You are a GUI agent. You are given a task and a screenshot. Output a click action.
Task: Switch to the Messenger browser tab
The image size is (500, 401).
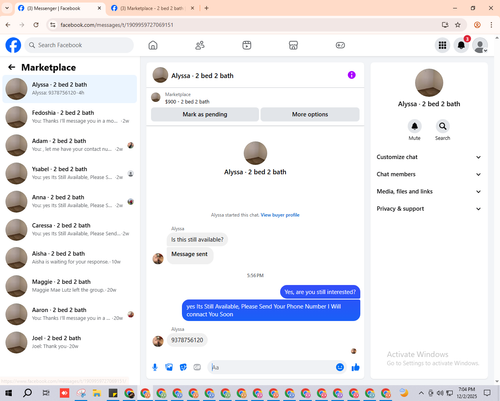[60, 8]
